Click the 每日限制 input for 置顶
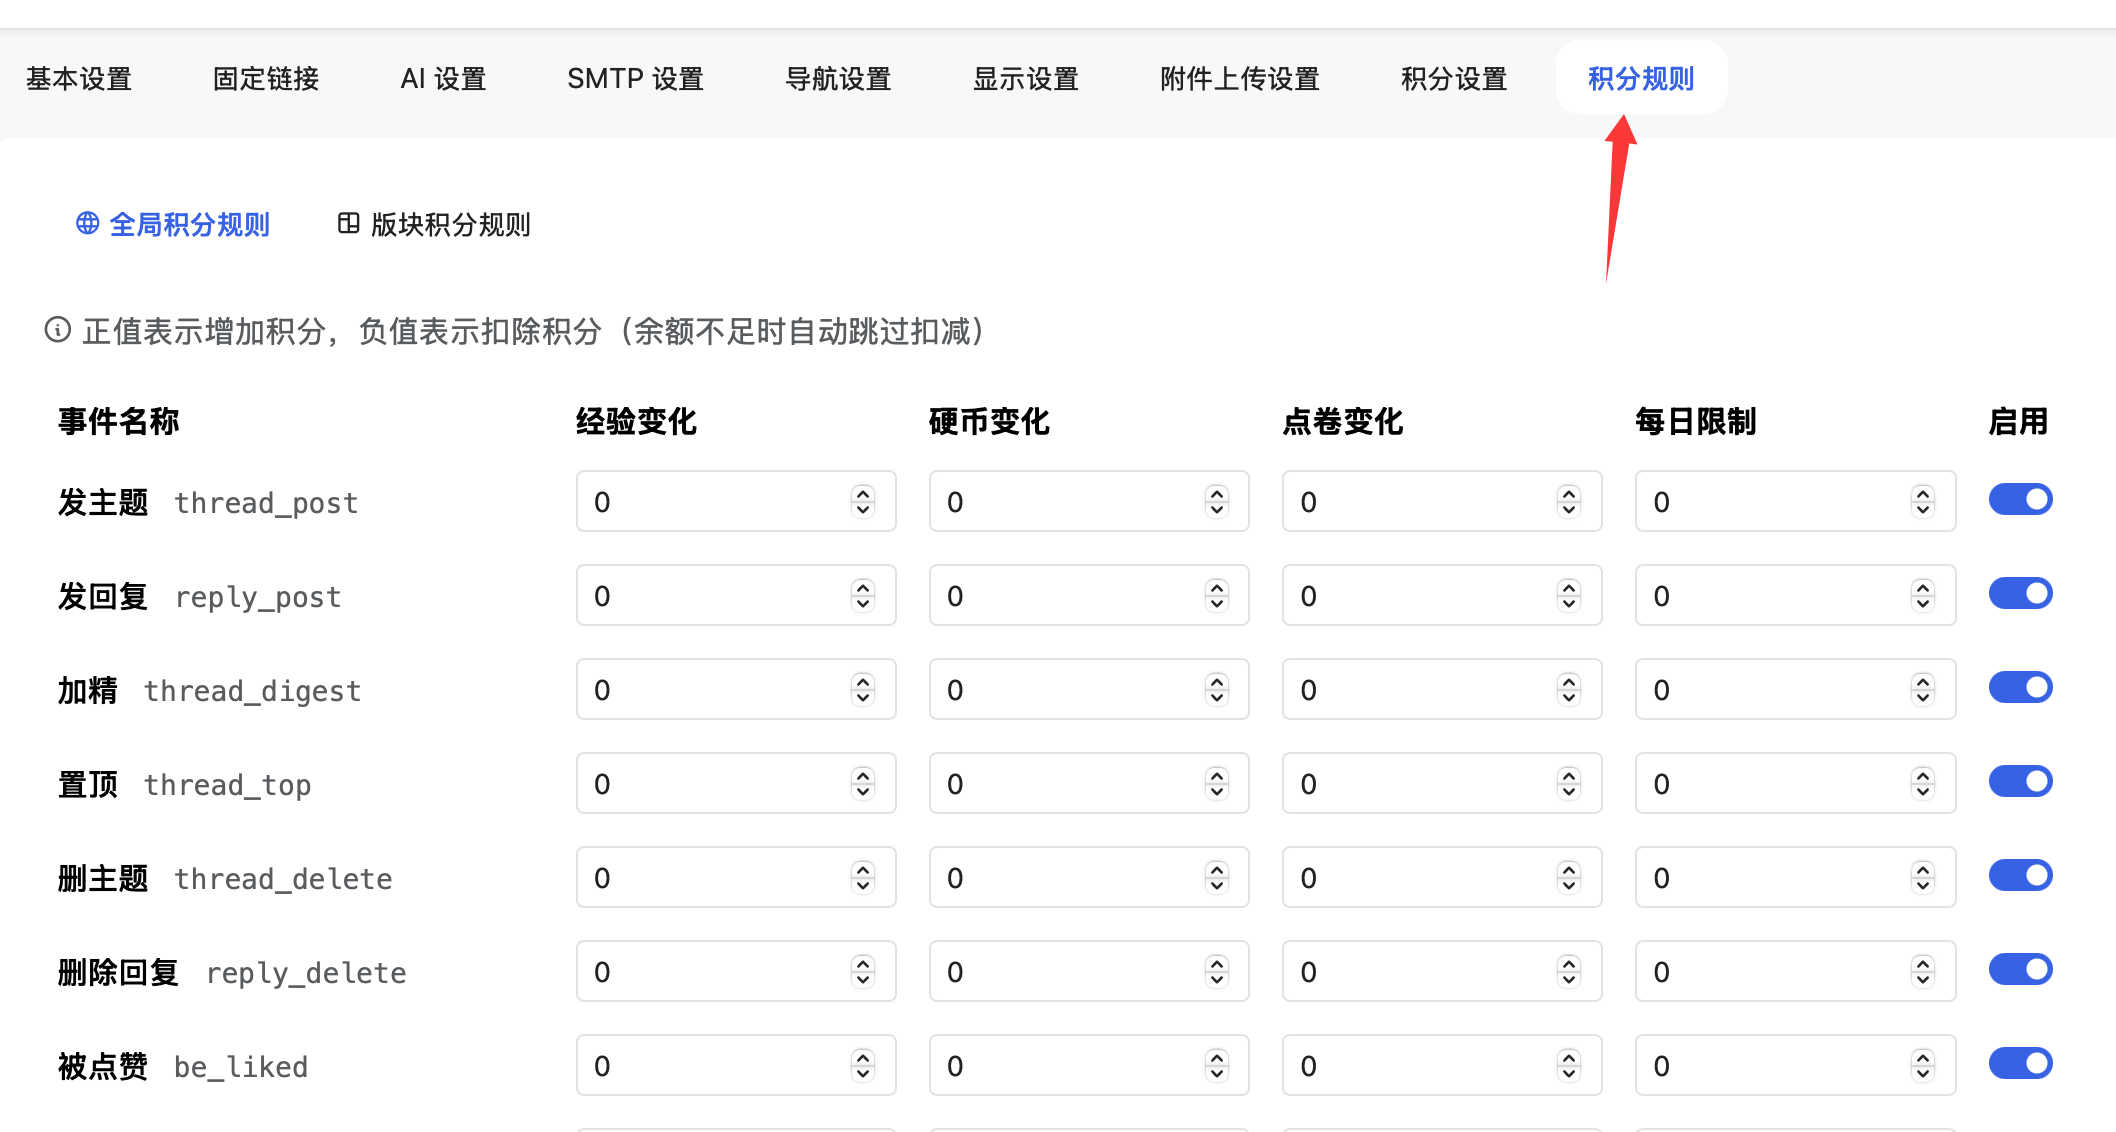 [x=1795, y=783]
